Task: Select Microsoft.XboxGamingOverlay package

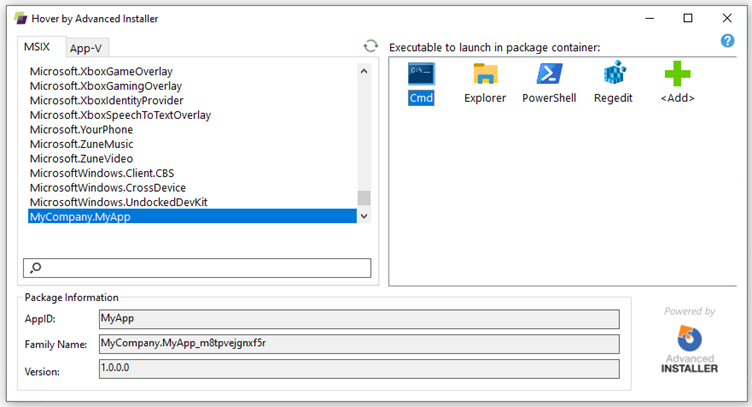Action: pos(192,86)
